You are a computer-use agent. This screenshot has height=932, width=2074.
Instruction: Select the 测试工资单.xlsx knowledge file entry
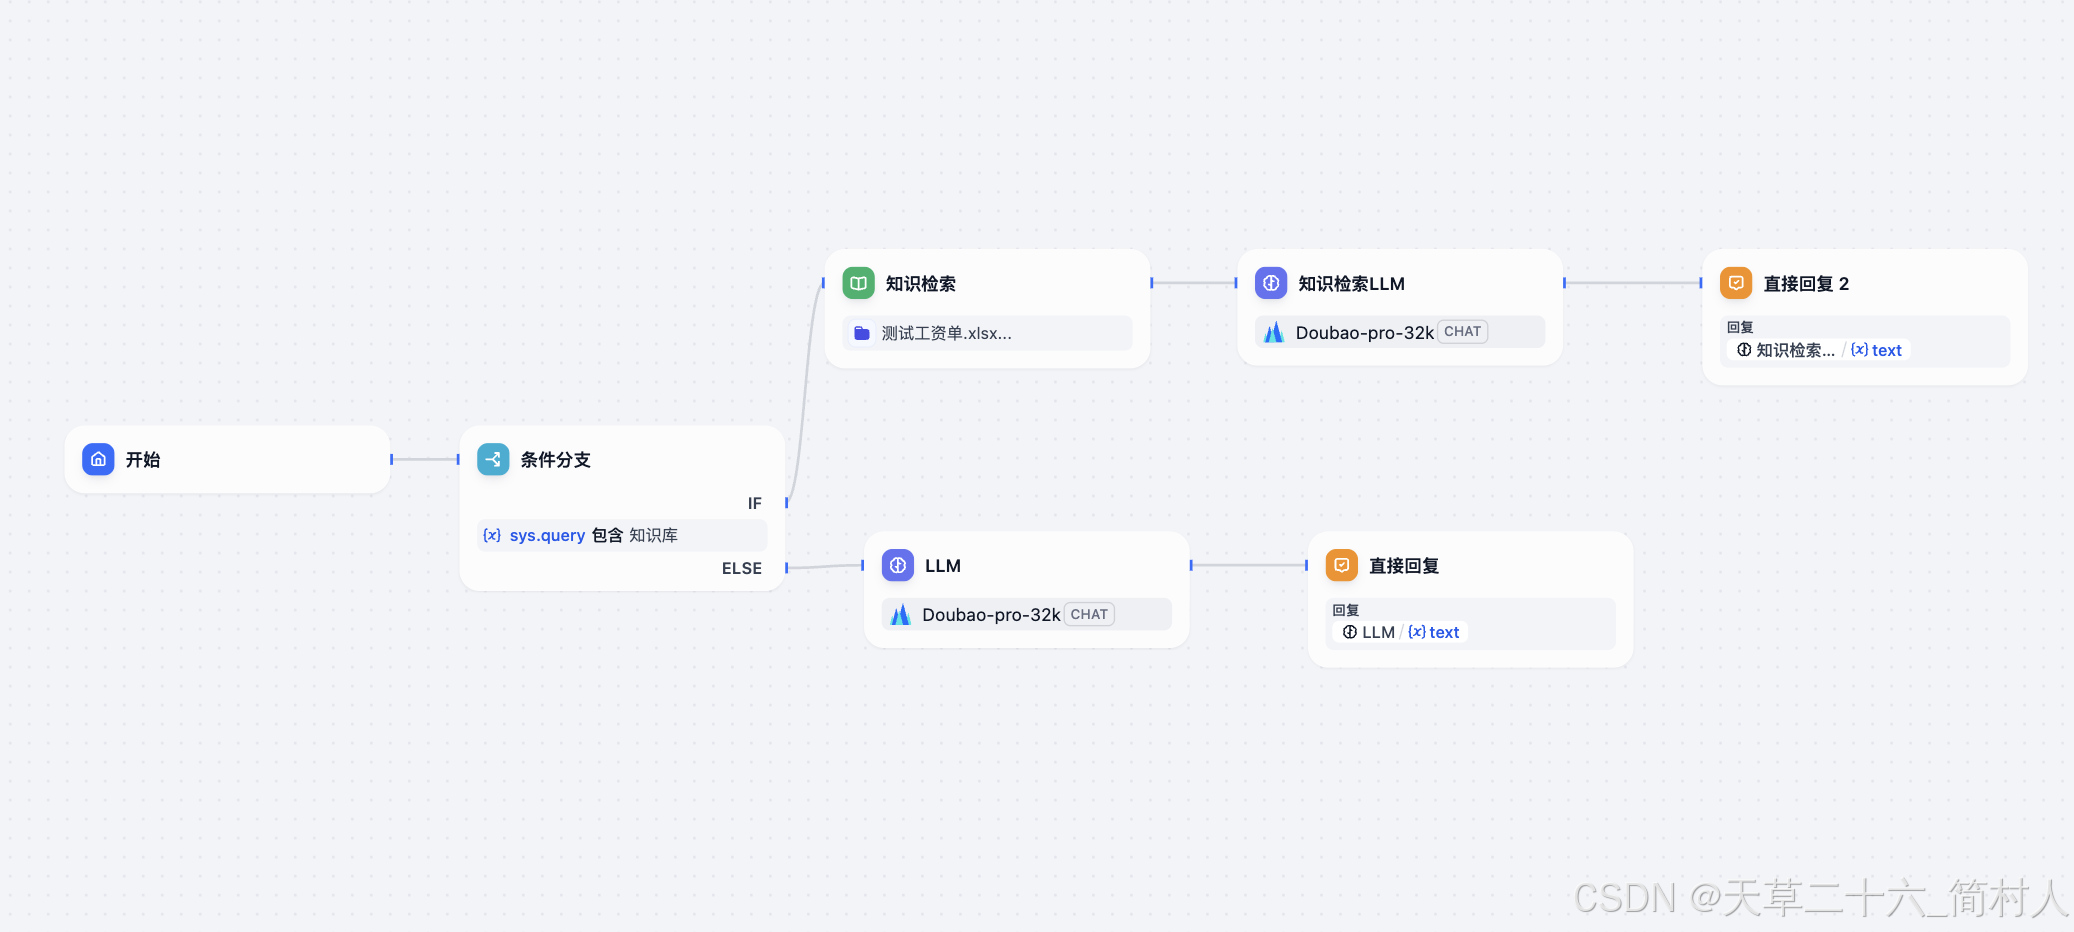tap(986, 333)
